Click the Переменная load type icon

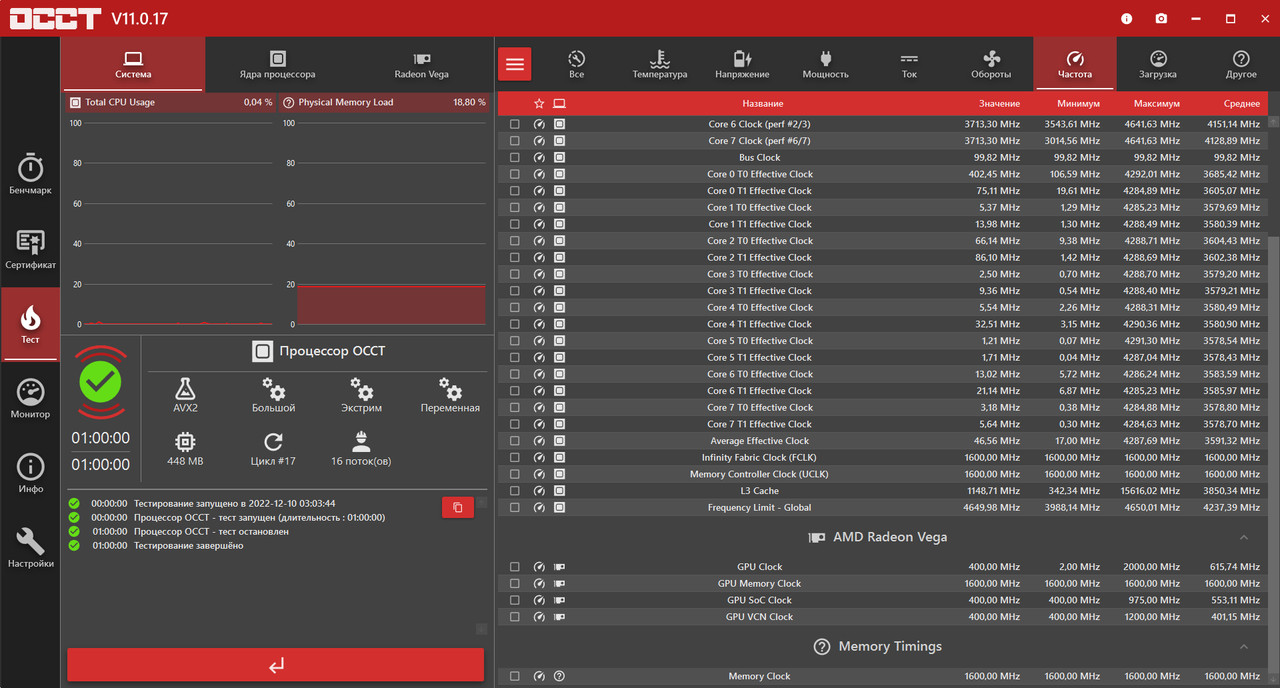450,389
